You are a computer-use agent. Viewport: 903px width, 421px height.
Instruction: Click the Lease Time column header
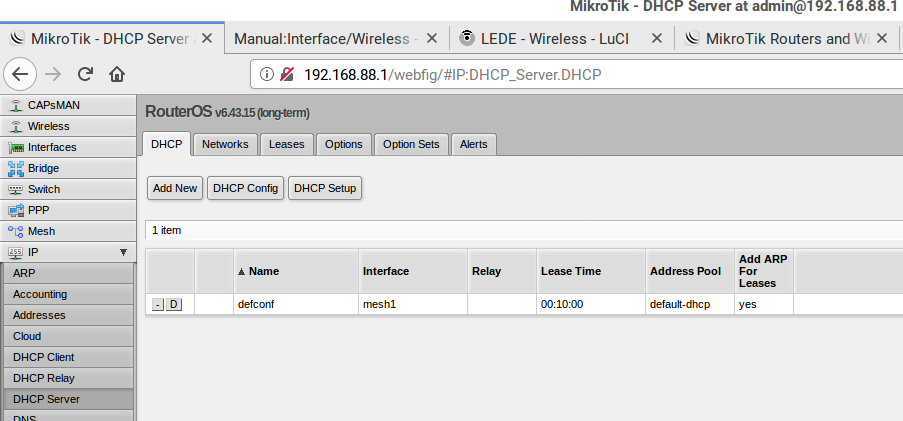[591, 271]
